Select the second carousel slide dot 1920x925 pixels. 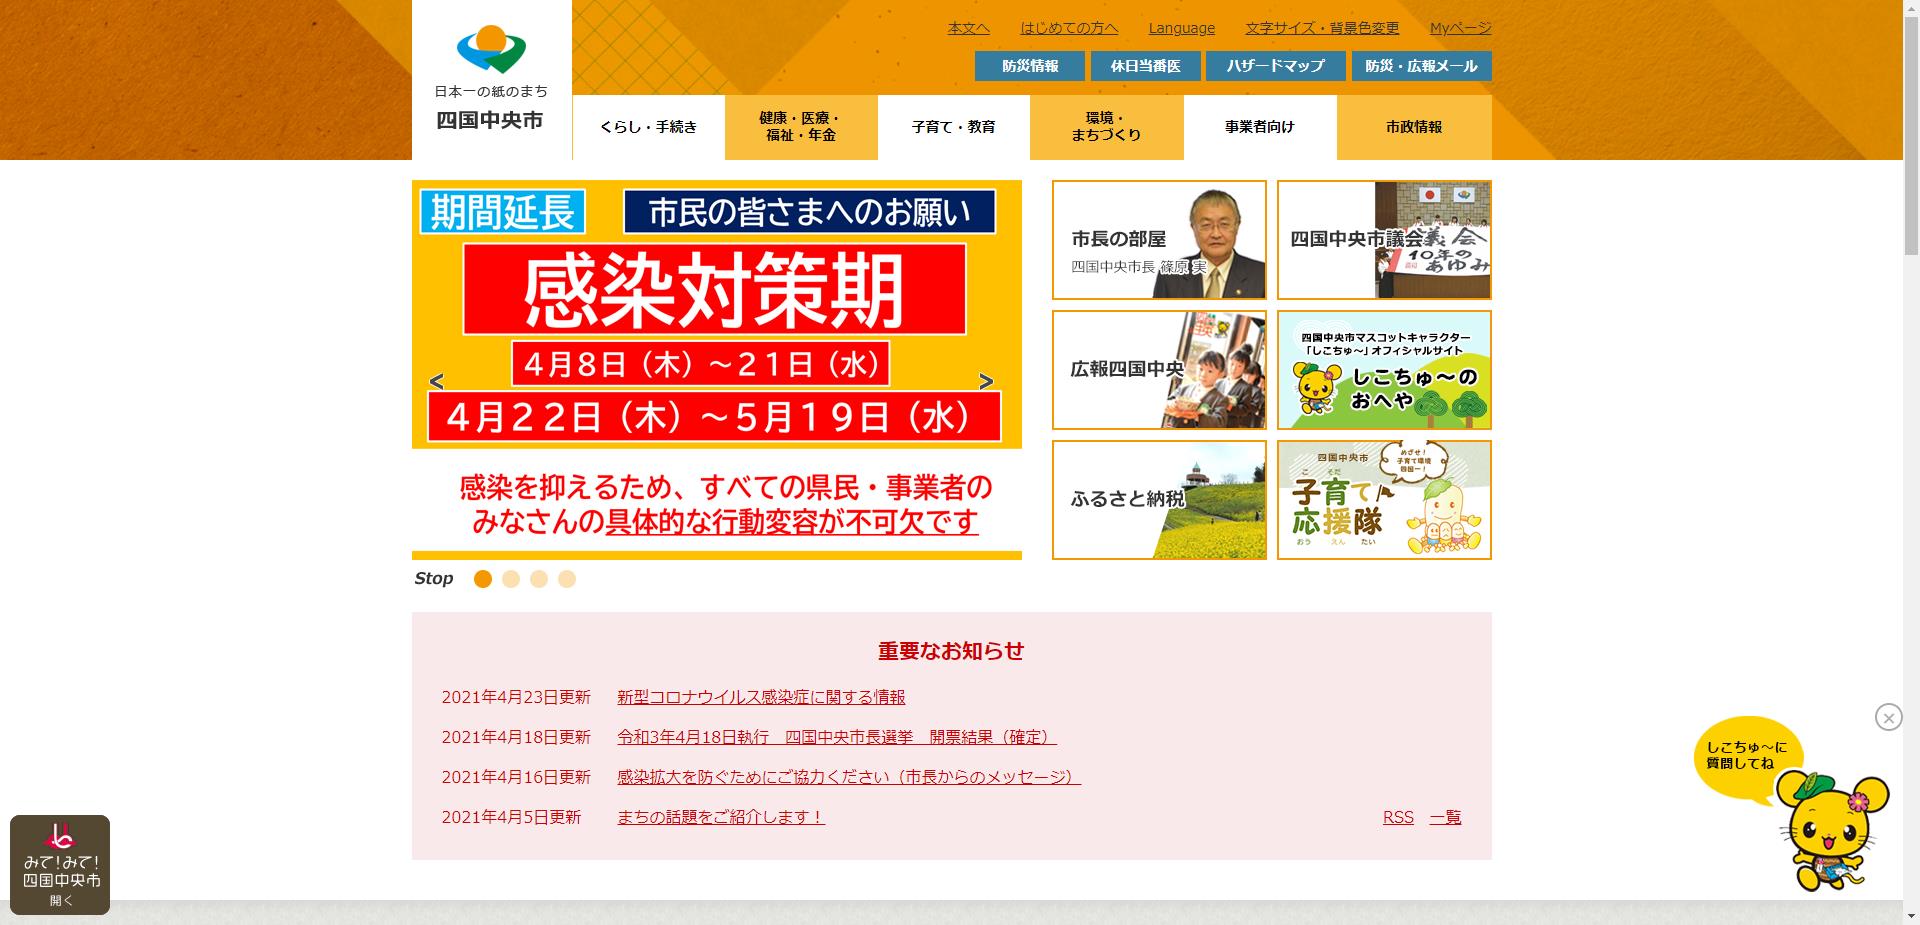click(x=511, y=579)
